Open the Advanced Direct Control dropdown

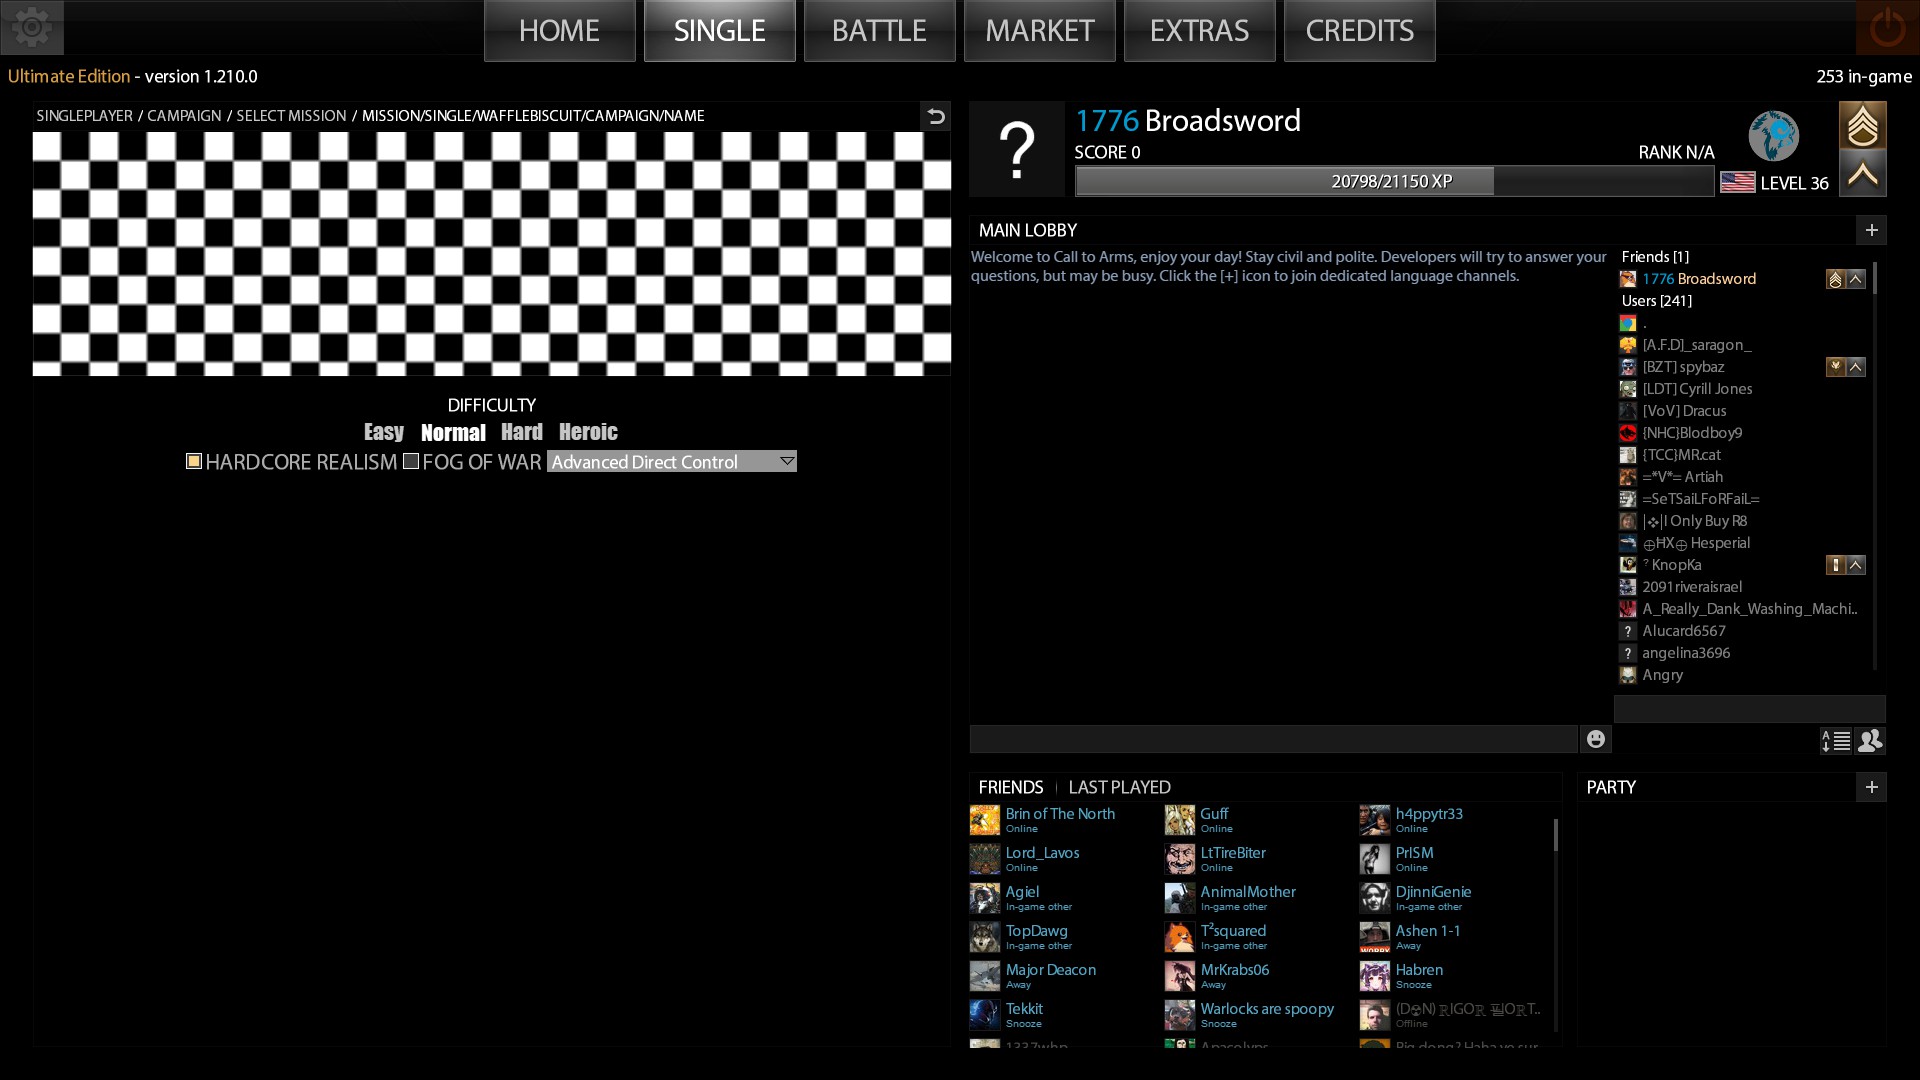point(671,462)
